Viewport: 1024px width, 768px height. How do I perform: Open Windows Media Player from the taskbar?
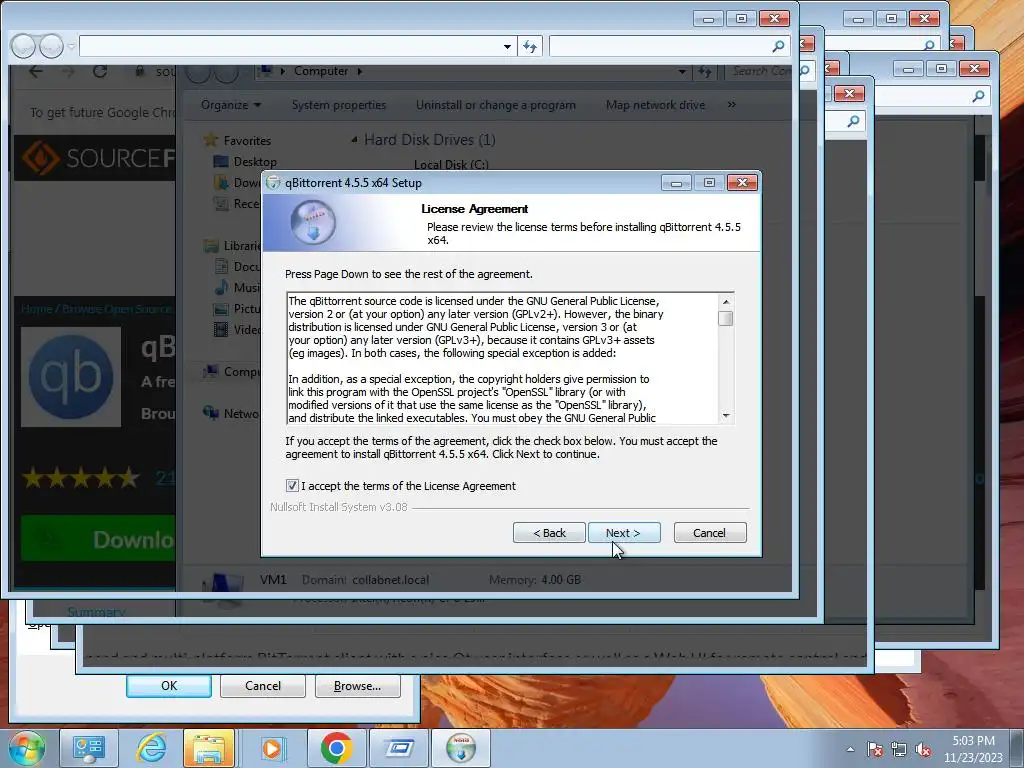pos(272,748)
